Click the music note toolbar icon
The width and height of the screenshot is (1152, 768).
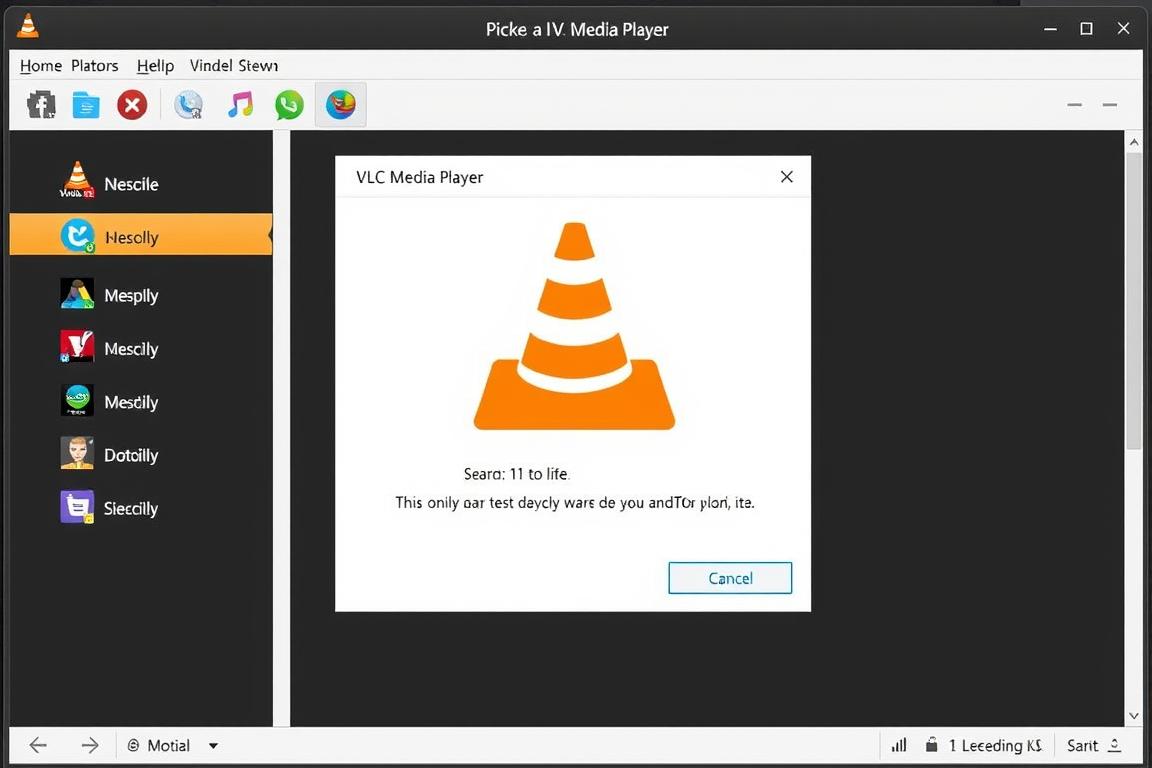coord(240,104)
